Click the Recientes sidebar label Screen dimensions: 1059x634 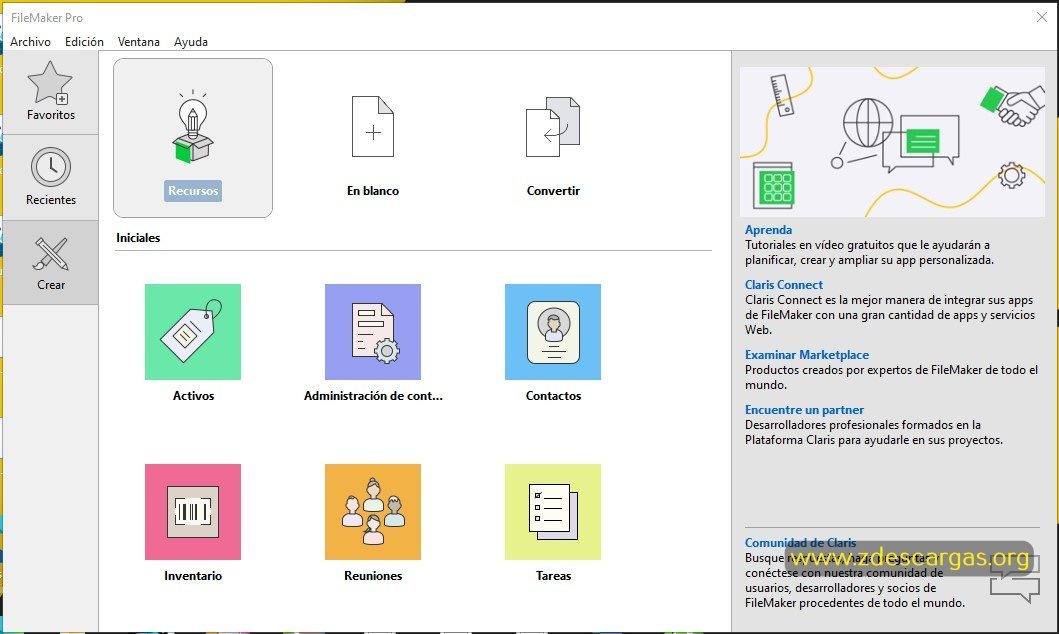[x=51, y=200]
